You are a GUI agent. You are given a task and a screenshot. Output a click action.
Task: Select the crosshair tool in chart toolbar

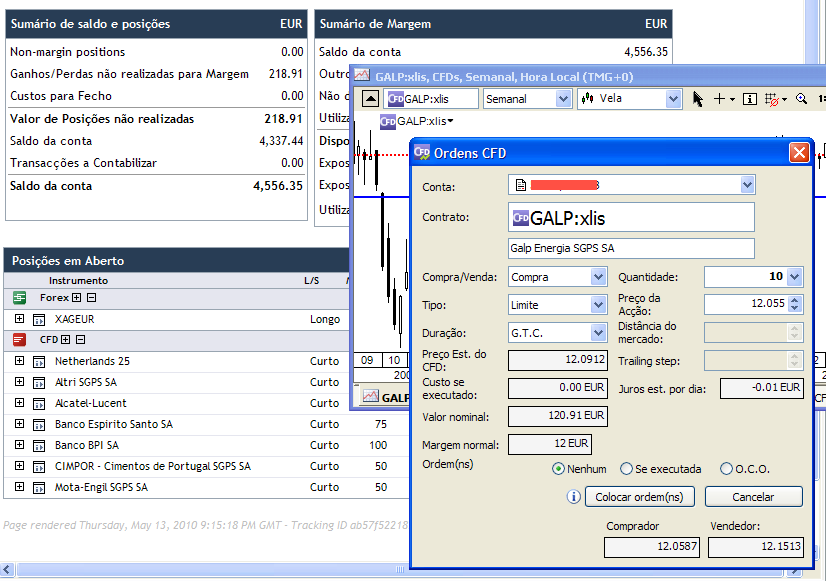tap(719, 99)
